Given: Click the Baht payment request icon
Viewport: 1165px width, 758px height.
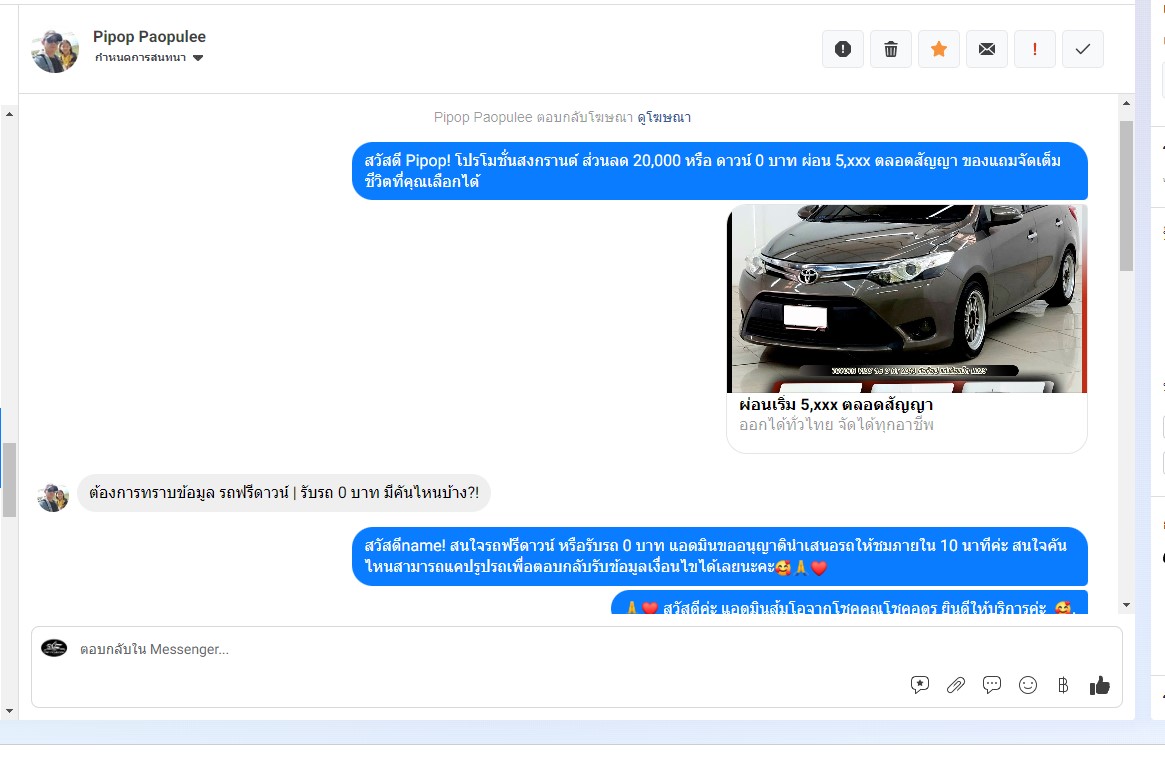Looking at the screenshot, I should [1063, 685].
